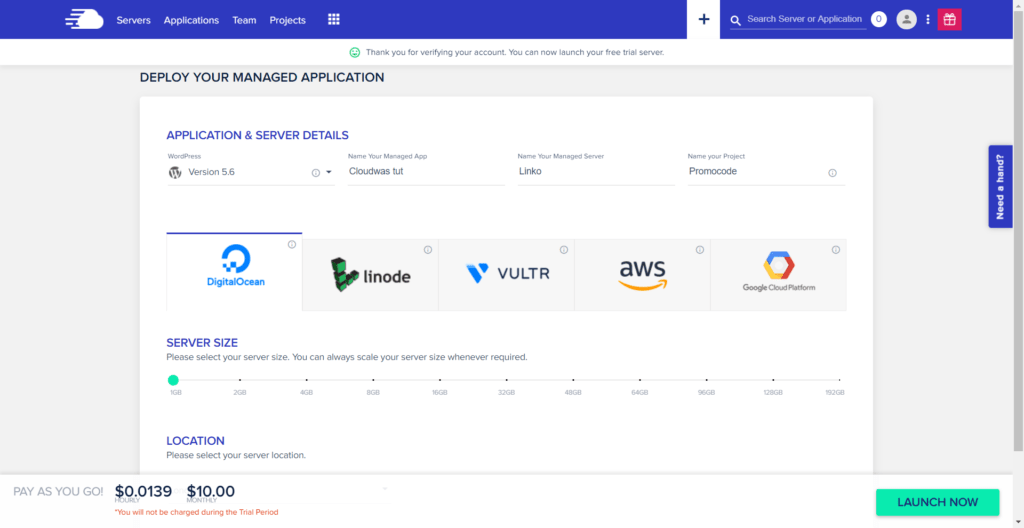Select the Vultr provider tab

tap(506, 275)
